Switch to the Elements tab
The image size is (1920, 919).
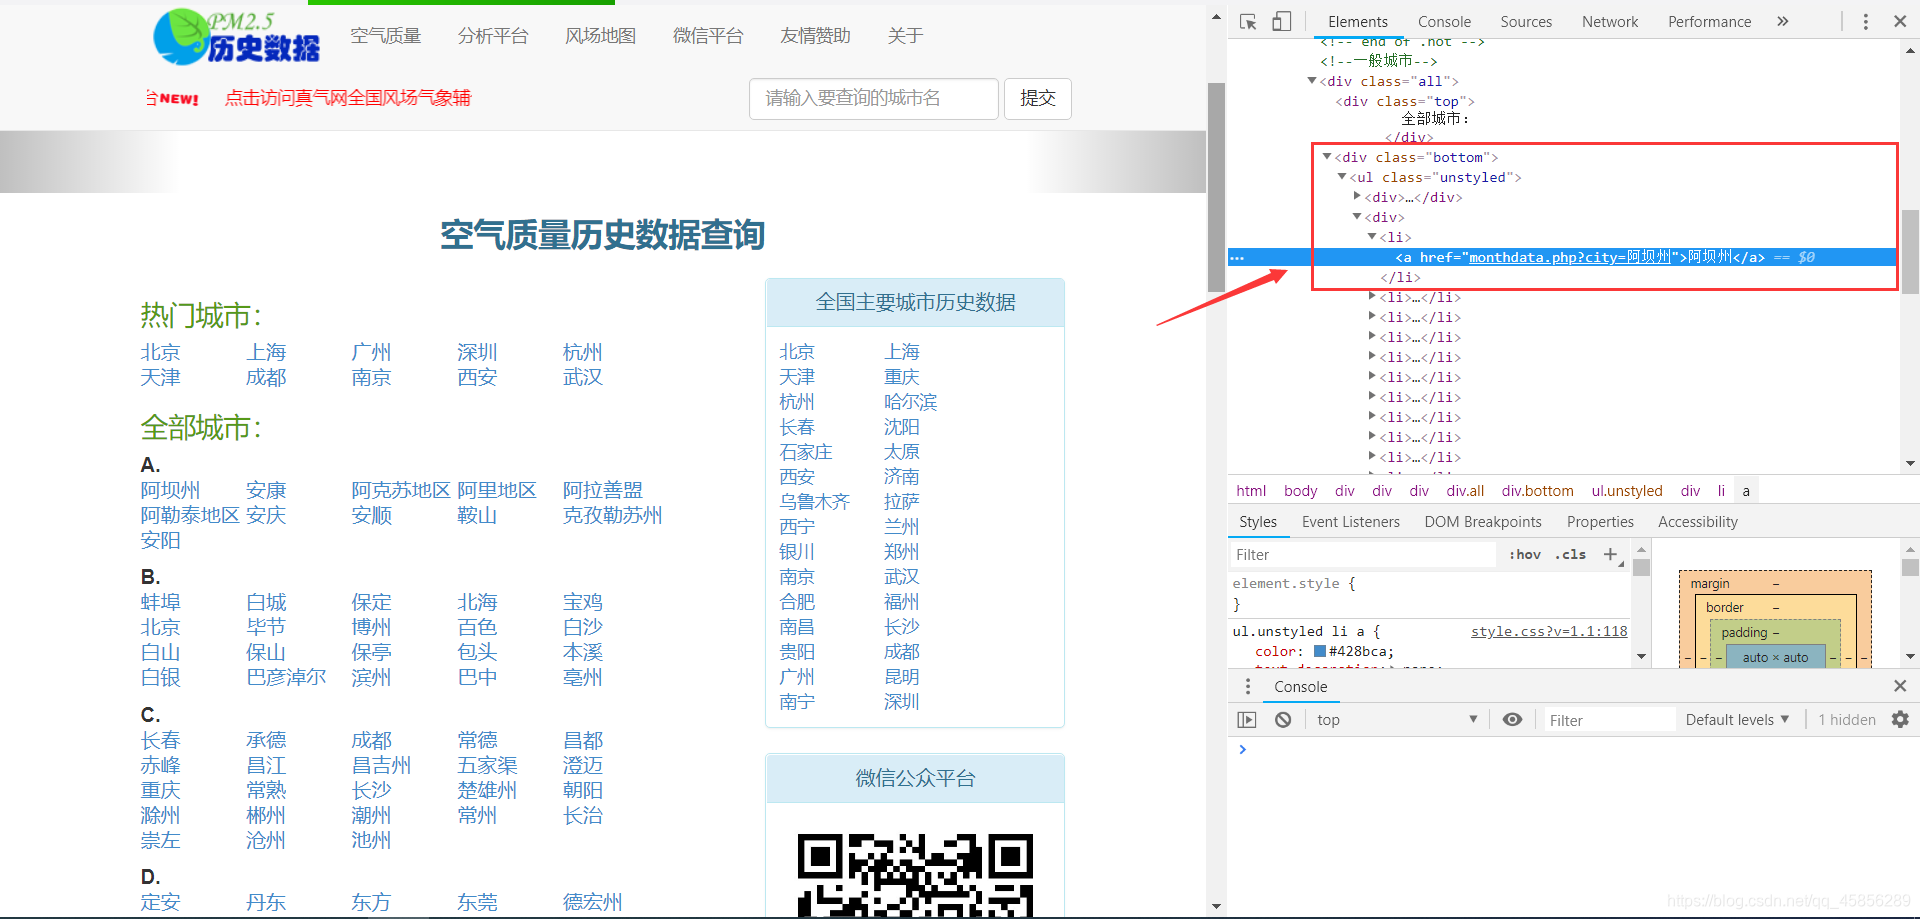click(1357, 21)
